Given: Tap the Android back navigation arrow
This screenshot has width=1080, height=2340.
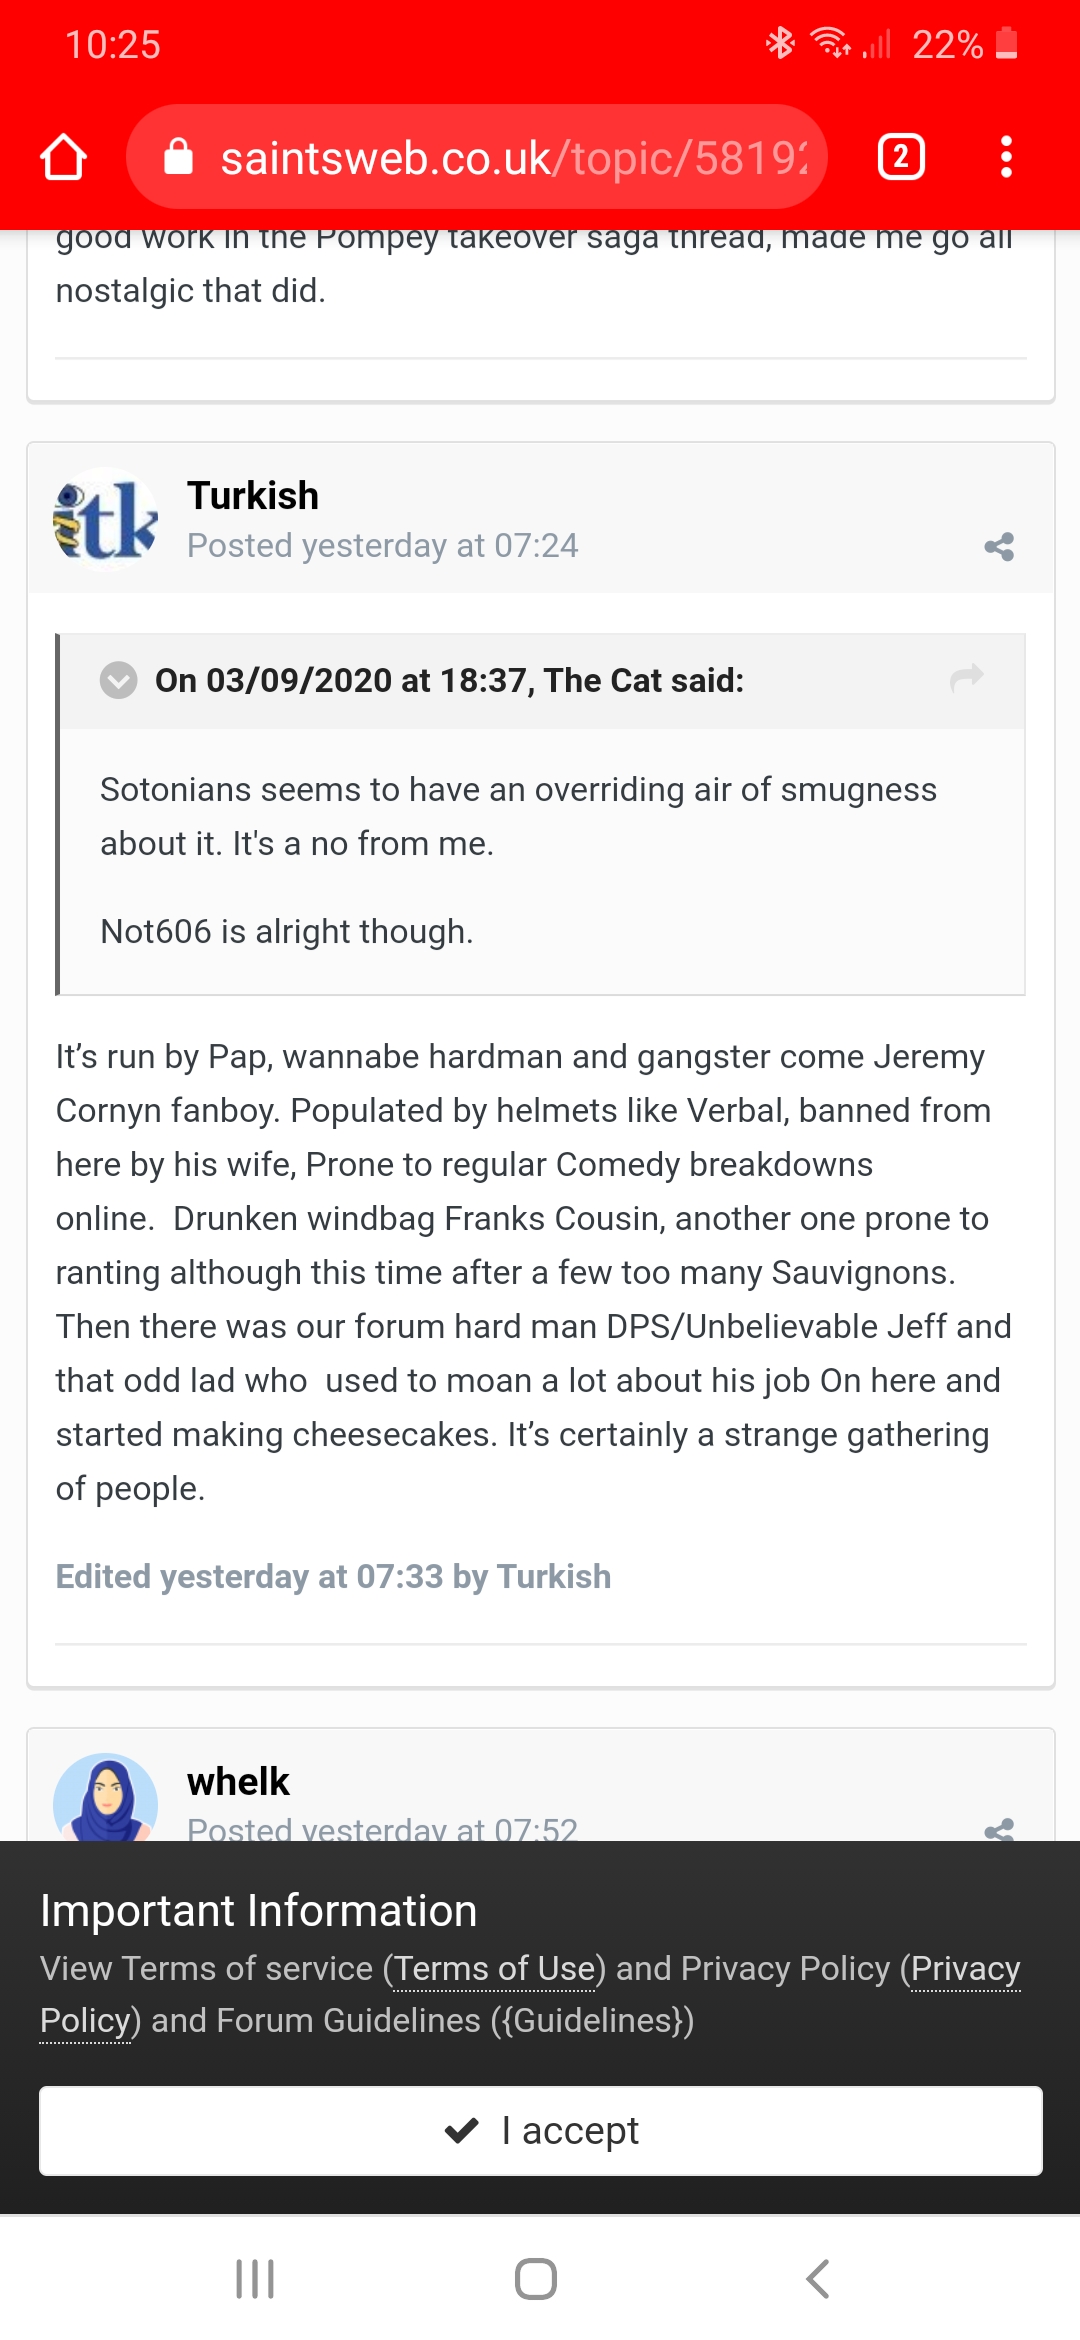Looking at the screenshot, I should [x=818, y=2279].
